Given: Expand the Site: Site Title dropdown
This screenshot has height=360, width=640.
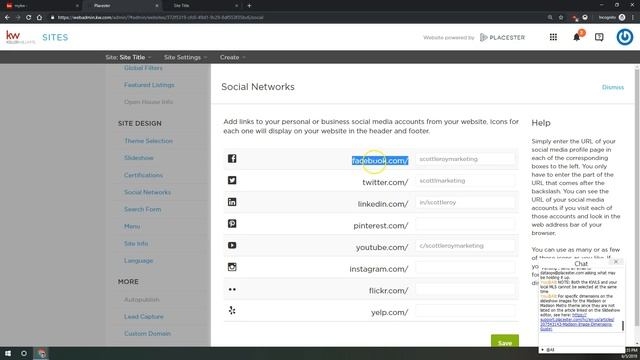Looking at the screenshot, I should [x=128, y=57].
